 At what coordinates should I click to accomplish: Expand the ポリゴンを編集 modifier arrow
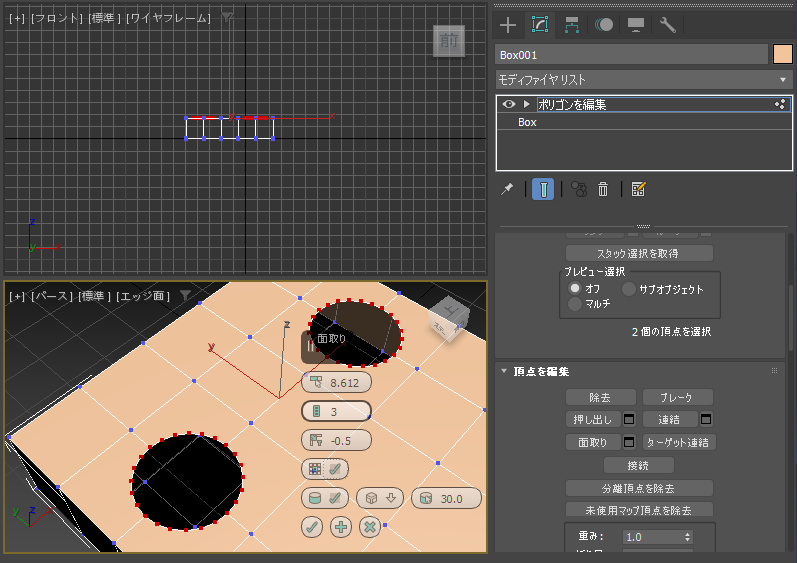coord(527,104)
